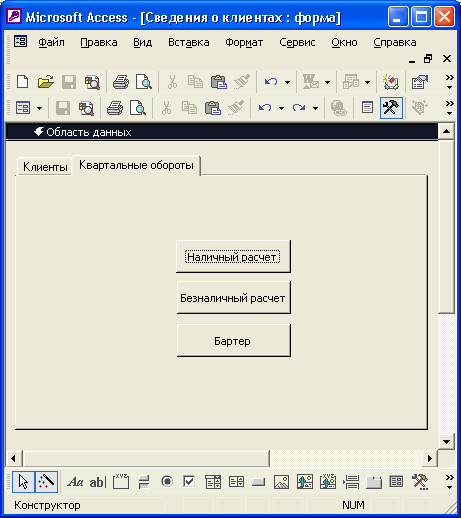The image size is (461, 518).
Task: Open the Properties sheet icon
Action: click(419, 82)
